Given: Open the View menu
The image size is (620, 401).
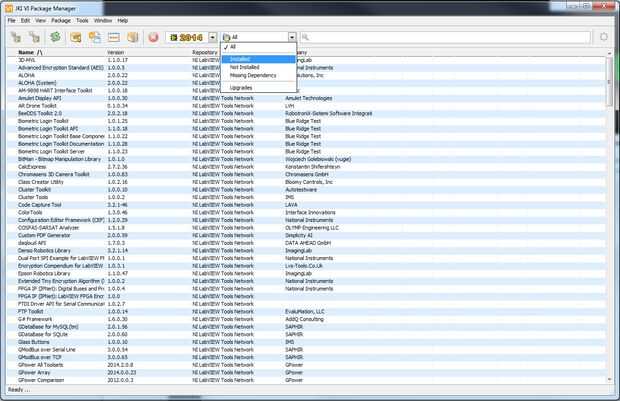Looking at the screenshot, I should click(x=40, y=21).
